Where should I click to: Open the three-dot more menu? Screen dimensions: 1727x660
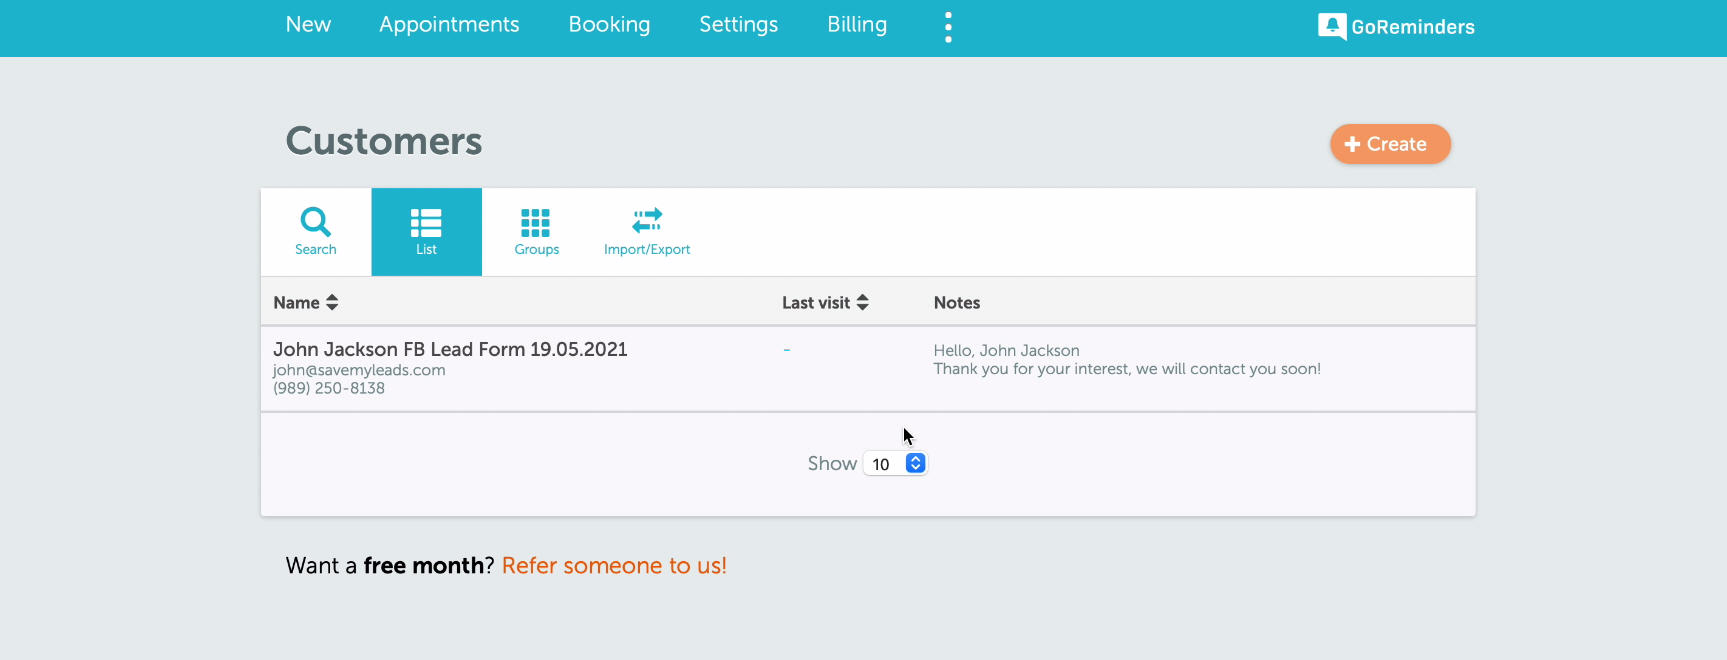[948, 27]
